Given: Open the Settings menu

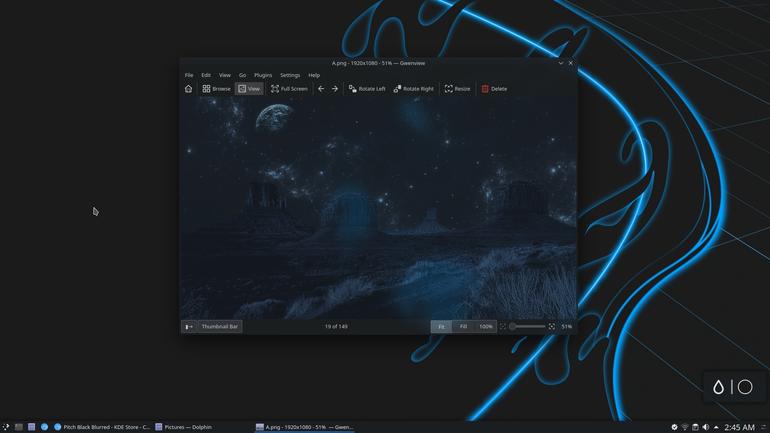Looking at the screenshot, I should (x=290, y=75).
